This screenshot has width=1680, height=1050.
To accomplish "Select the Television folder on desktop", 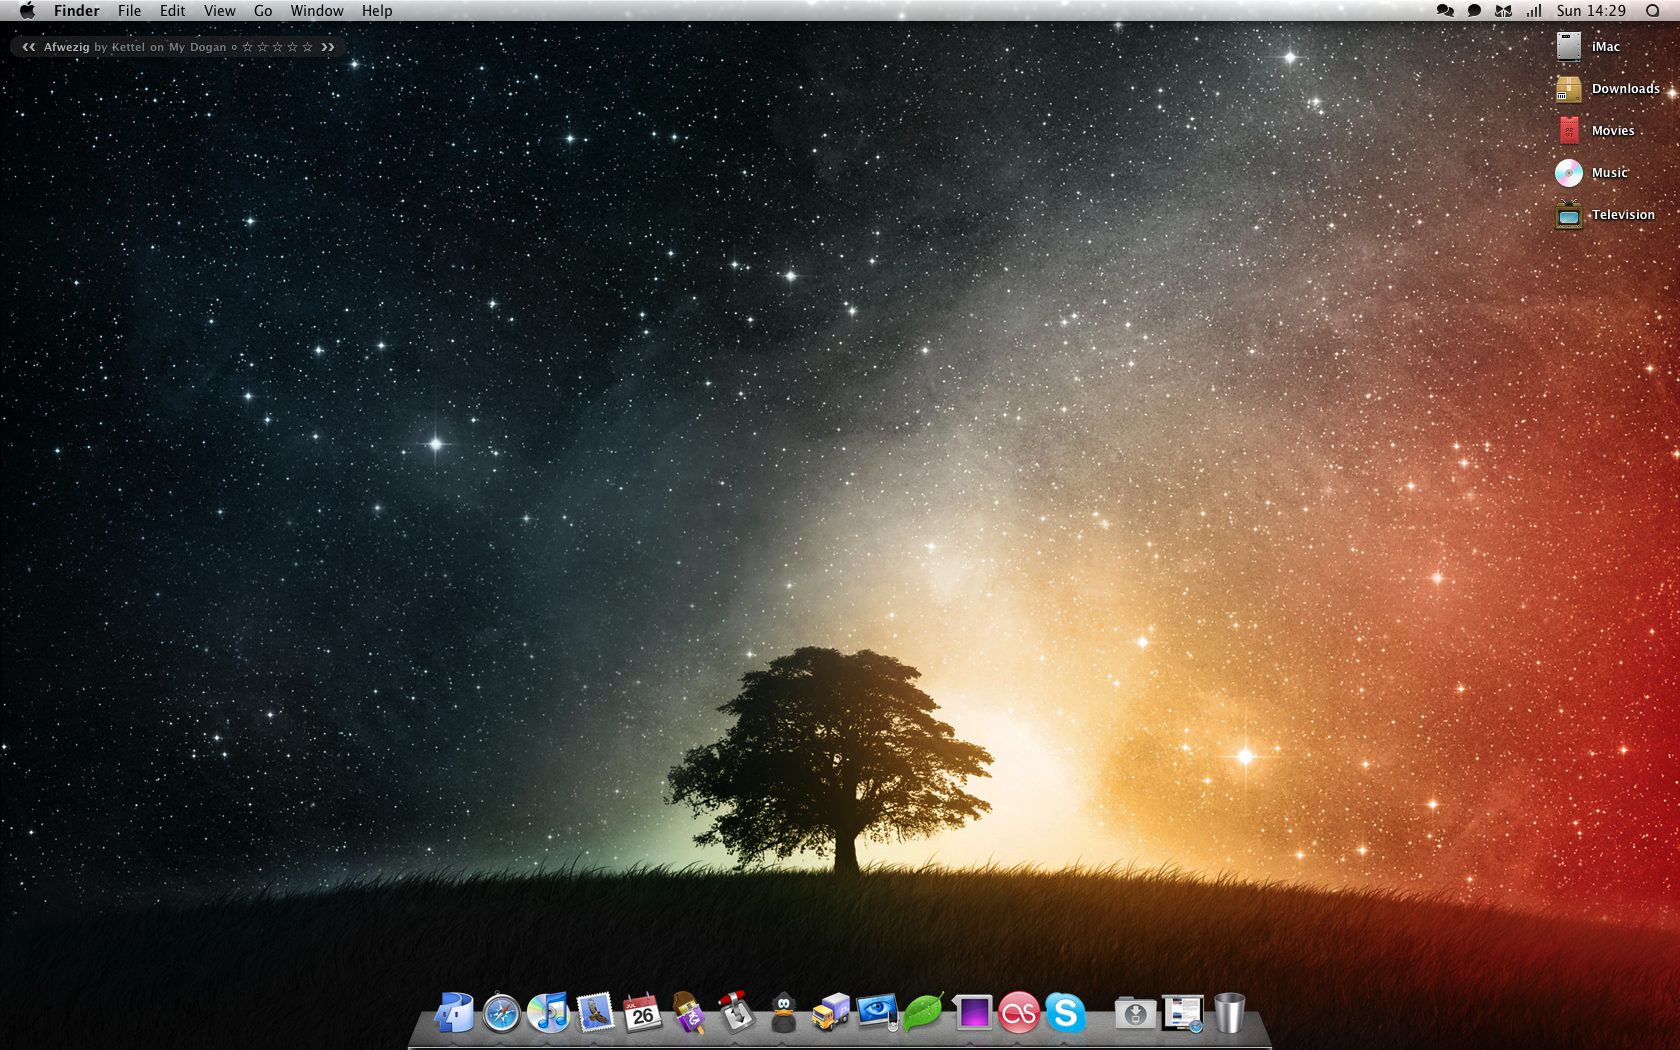I will point(1569,215).
